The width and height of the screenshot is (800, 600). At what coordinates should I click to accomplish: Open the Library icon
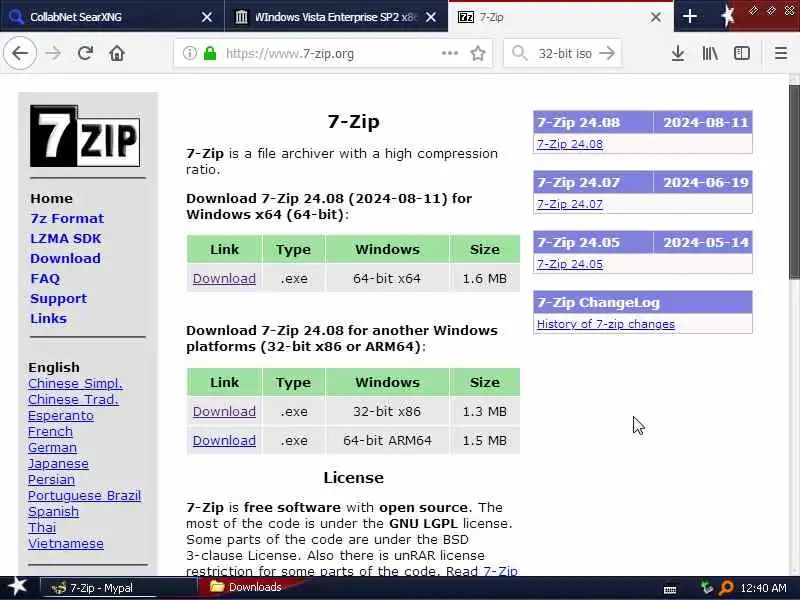[x=710, y=53]
